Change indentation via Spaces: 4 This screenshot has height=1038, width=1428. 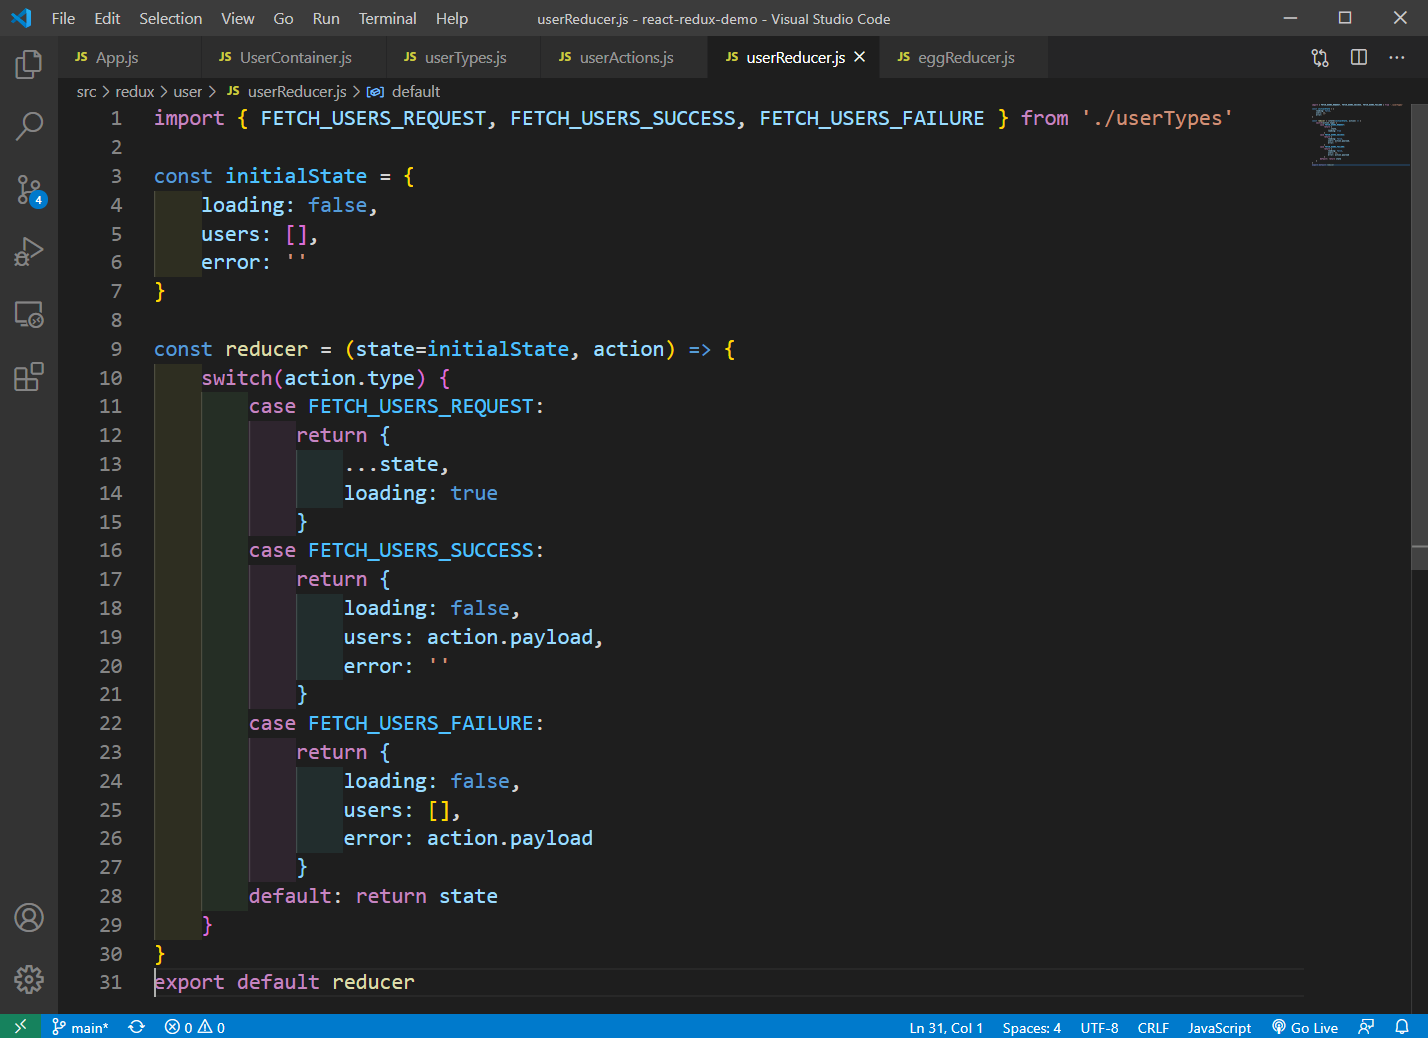pyautogui.click(x=1031, y=1027)
